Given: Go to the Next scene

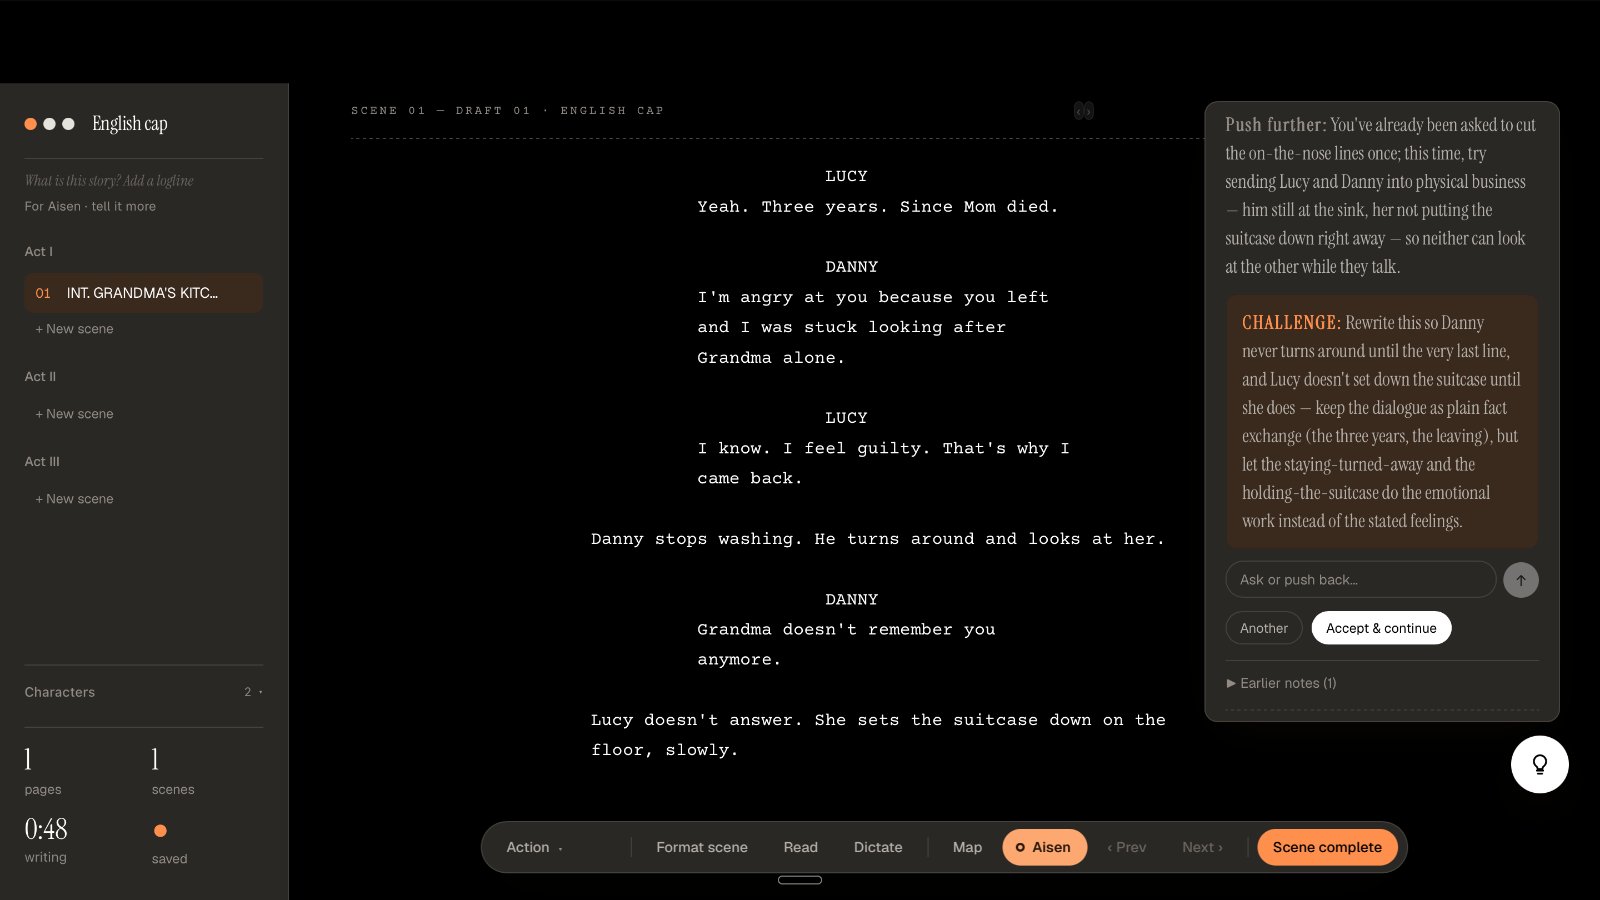Looking at the screenshot, I should (1202, 847).
